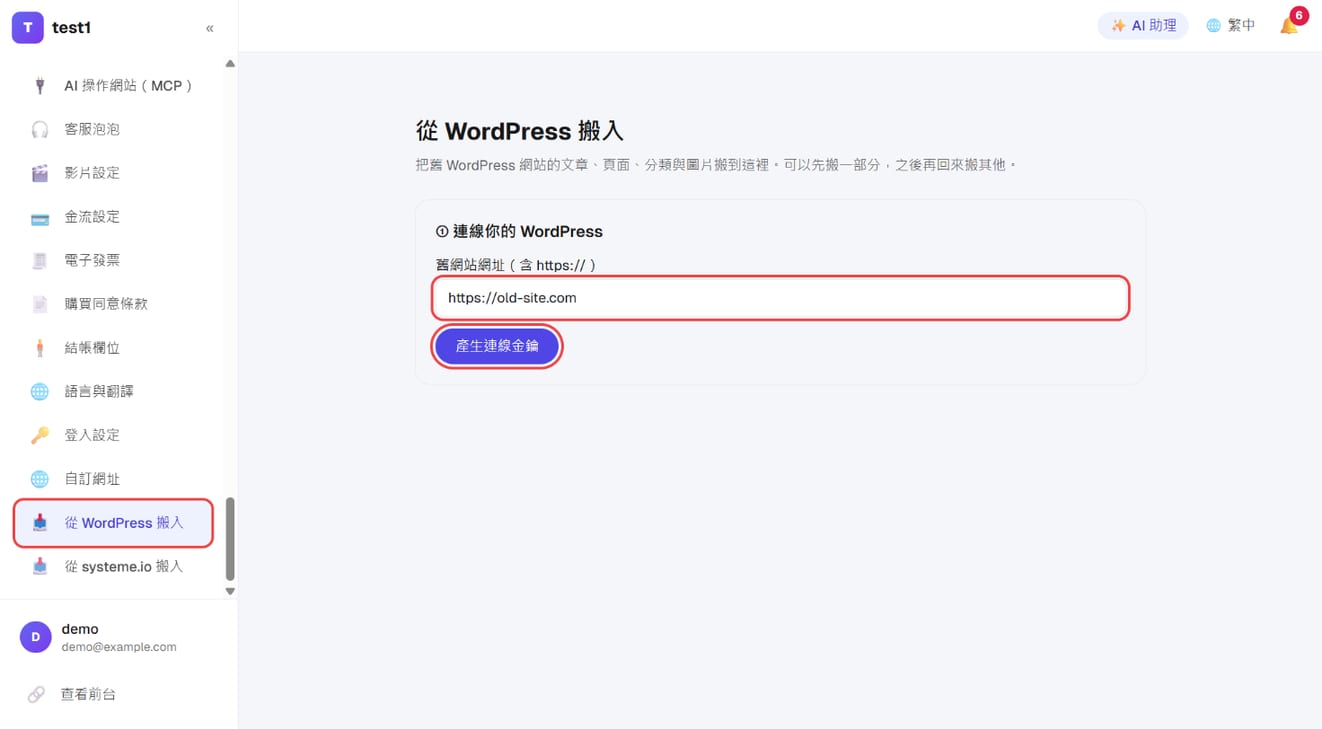
Task: Click the D user avatar
Action: (x=36, y=637)
